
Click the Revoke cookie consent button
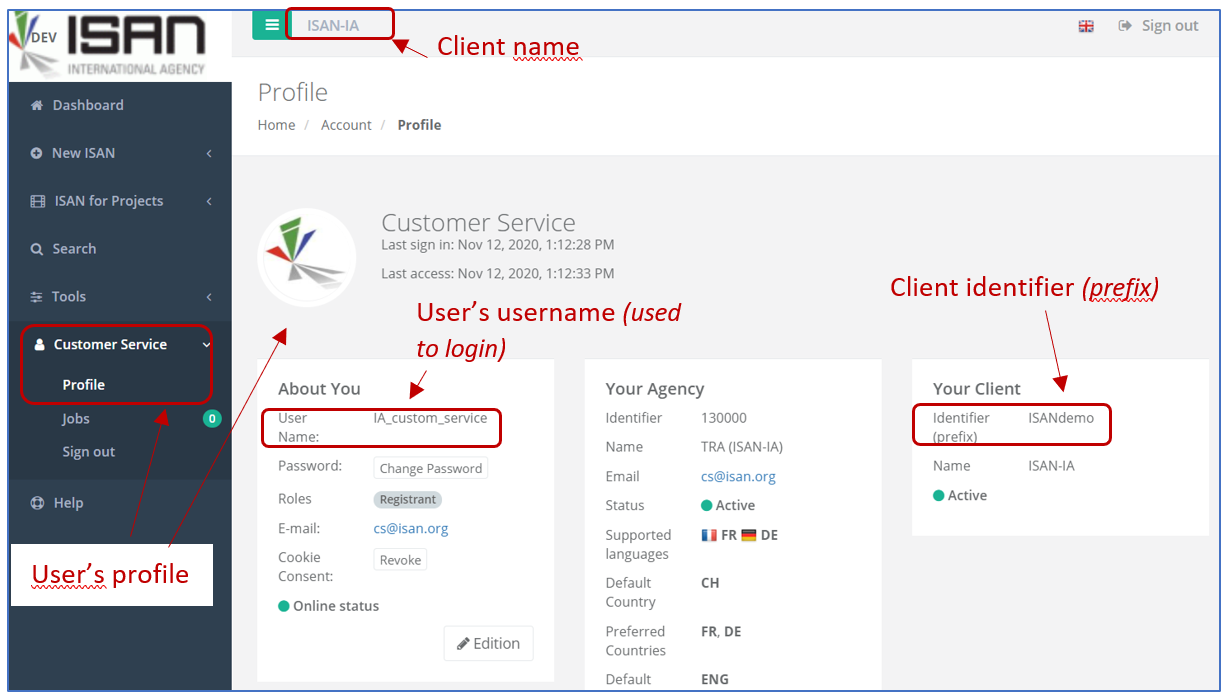(x=400, y=560)
